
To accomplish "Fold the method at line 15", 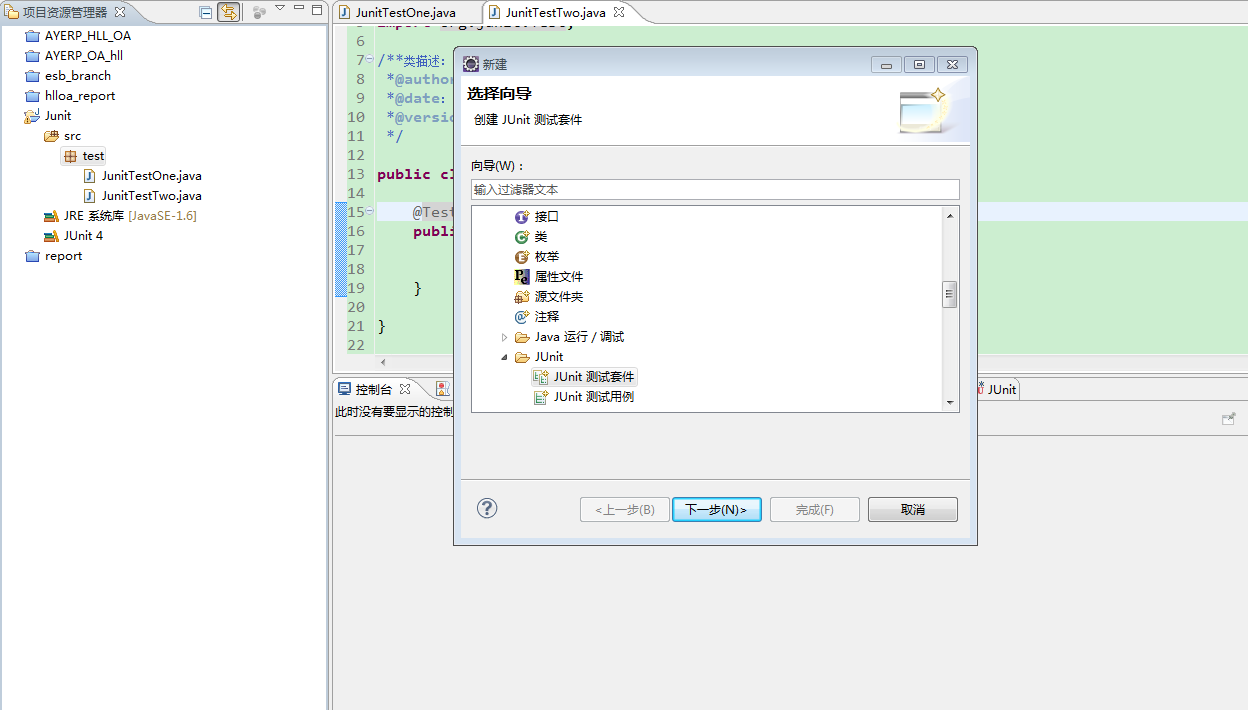I will 369,211.
